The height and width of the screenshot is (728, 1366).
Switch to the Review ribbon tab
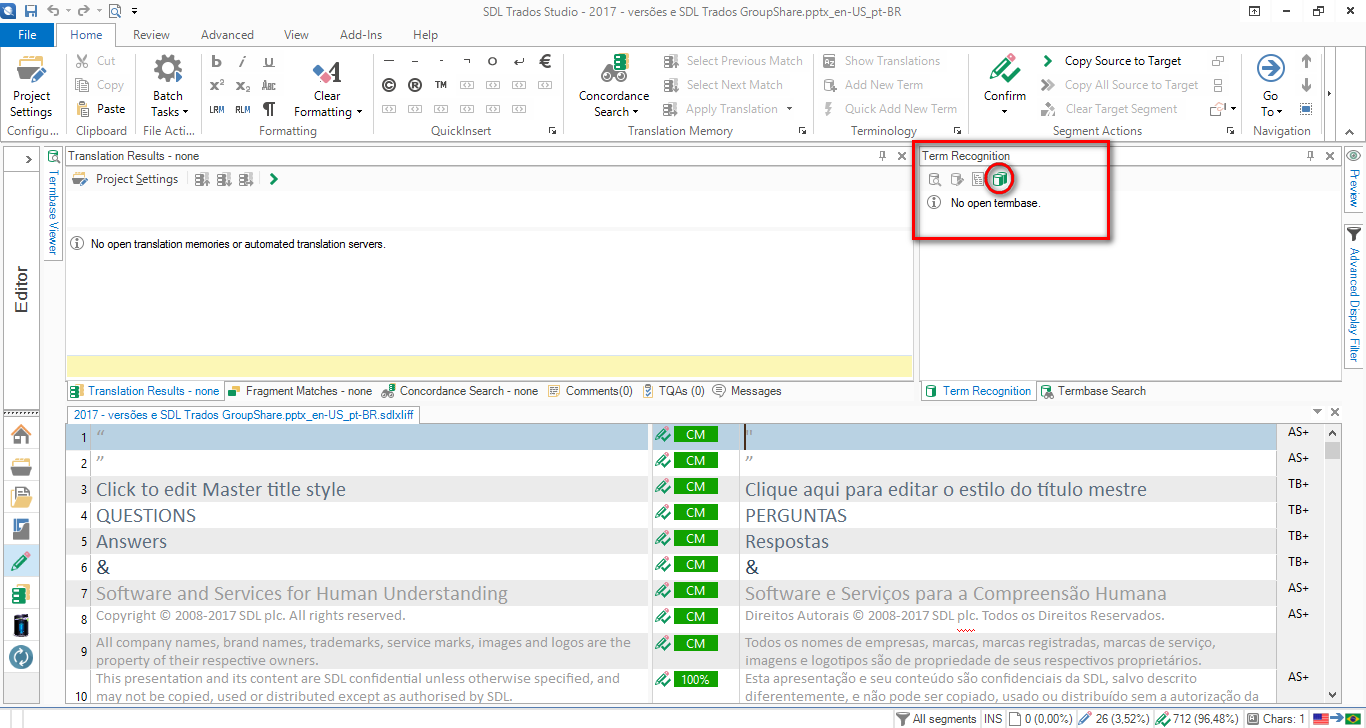point(151,35)
